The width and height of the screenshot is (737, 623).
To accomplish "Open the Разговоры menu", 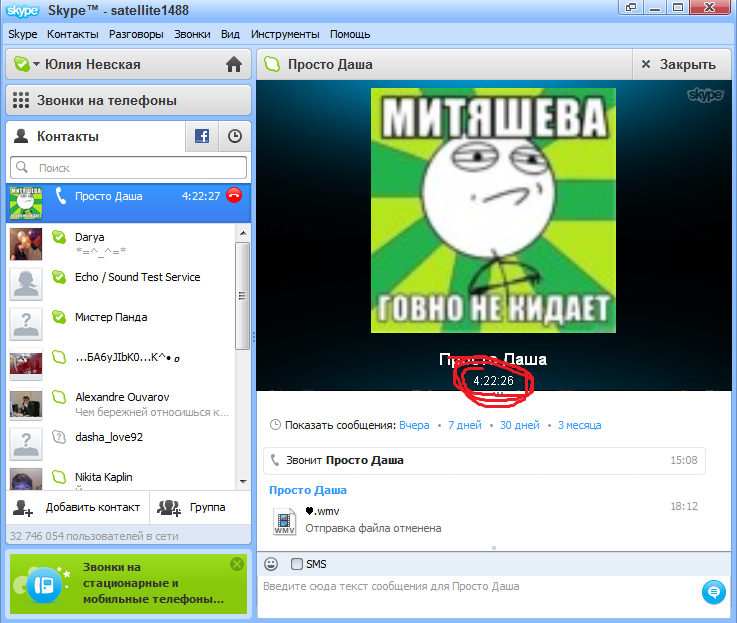I will [x=136, y=34].
